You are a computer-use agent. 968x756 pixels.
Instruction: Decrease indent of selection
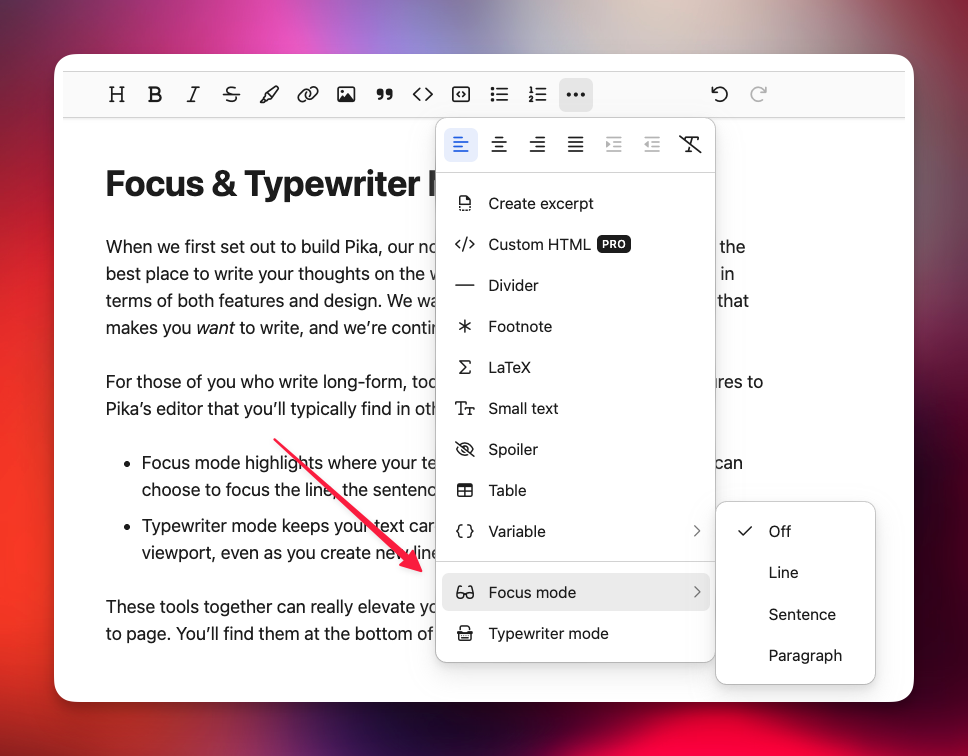(652, 144)
